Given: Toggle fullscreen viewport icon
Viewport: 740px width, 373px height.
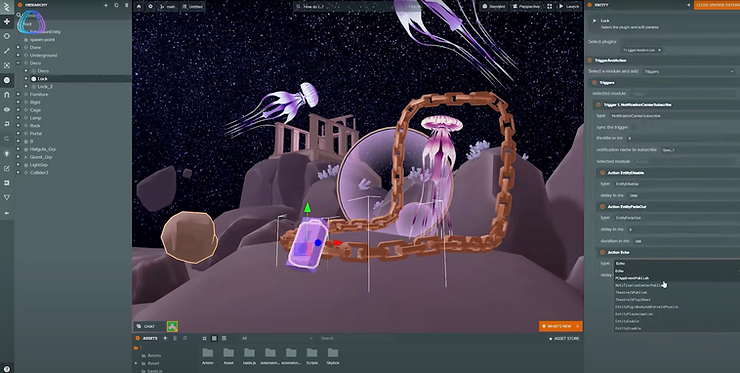Looking at the screenshot, I should [549, 6].
